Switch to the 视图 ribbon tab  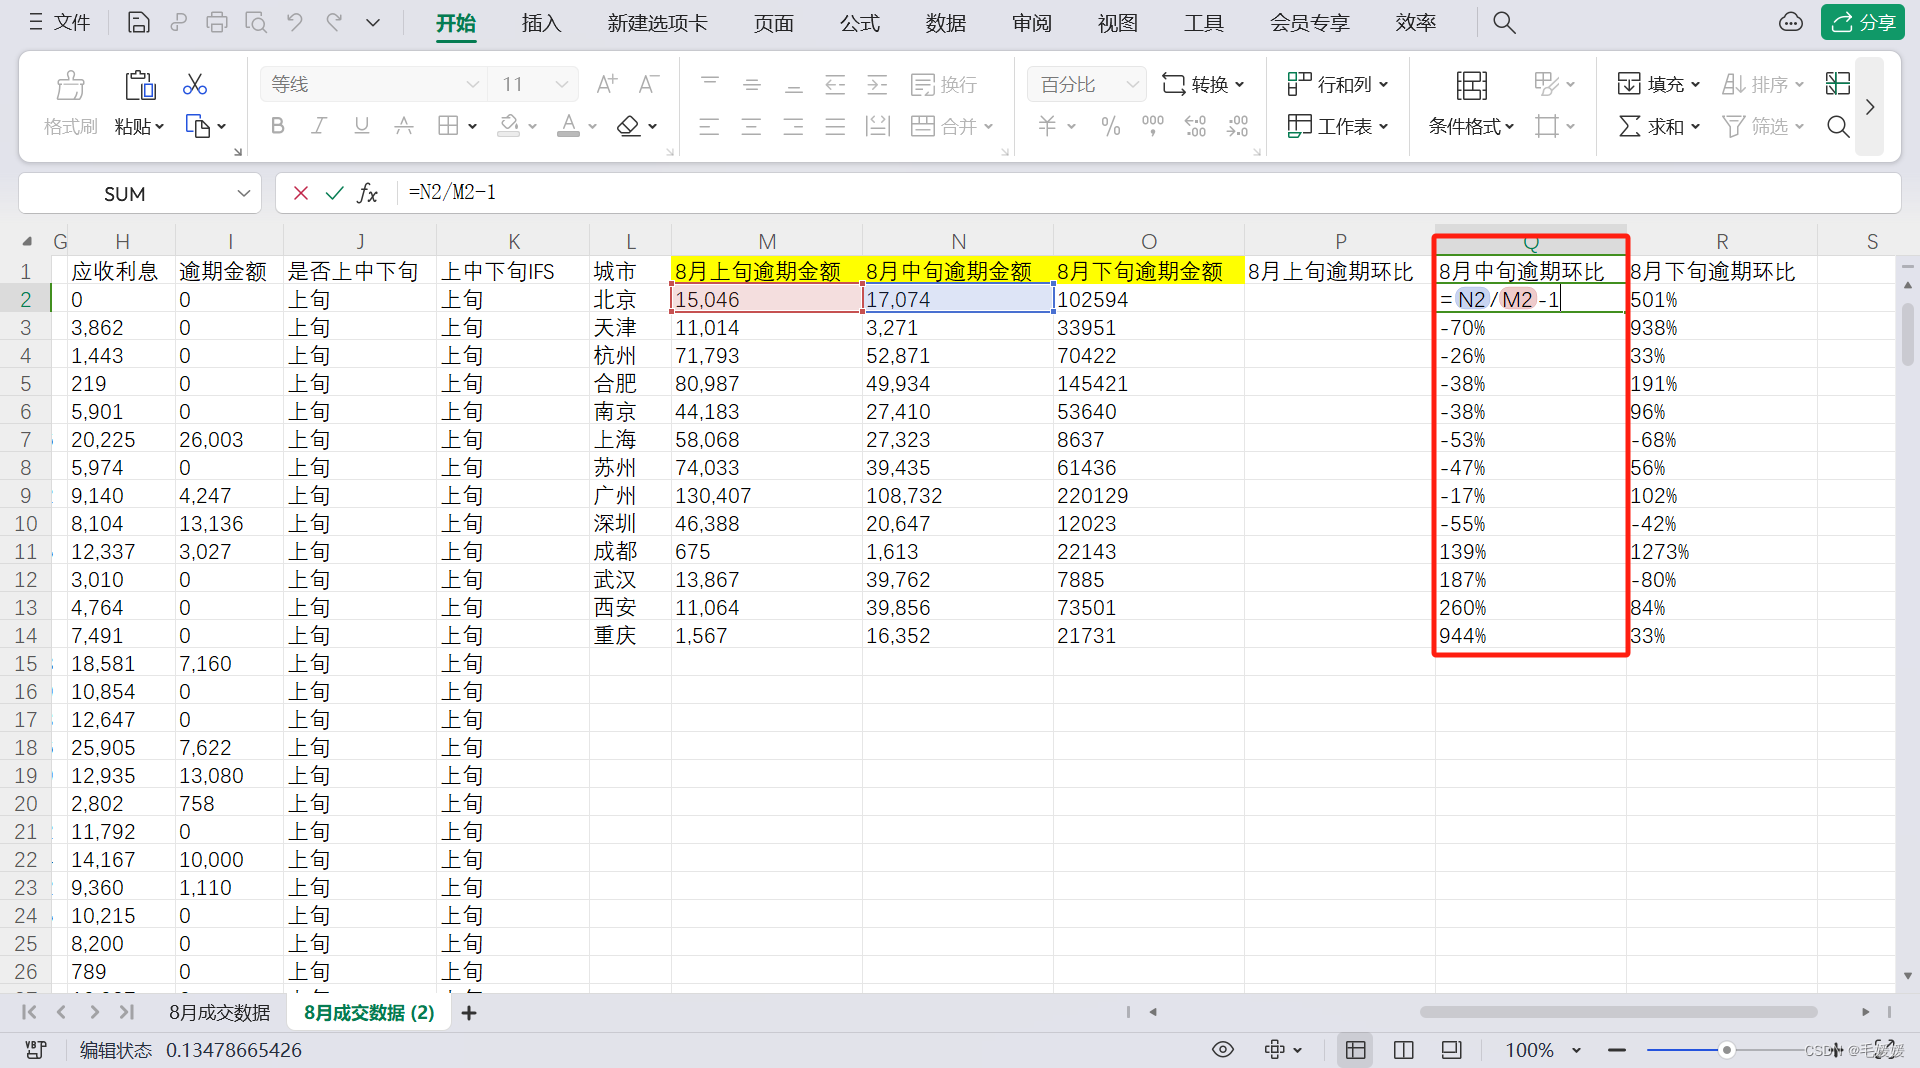[1118, 23]
